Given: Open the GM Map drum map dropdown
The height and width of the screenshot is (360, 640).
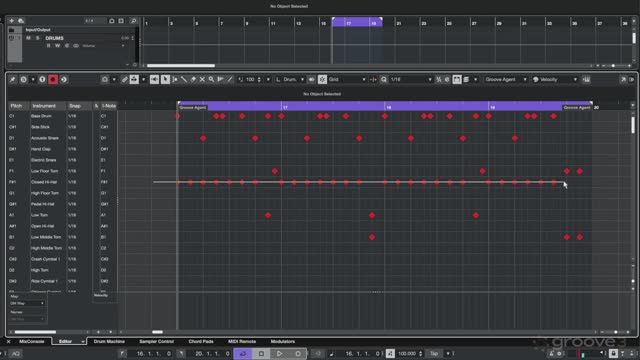Looking at the screenshot, I should coord(27,303).
